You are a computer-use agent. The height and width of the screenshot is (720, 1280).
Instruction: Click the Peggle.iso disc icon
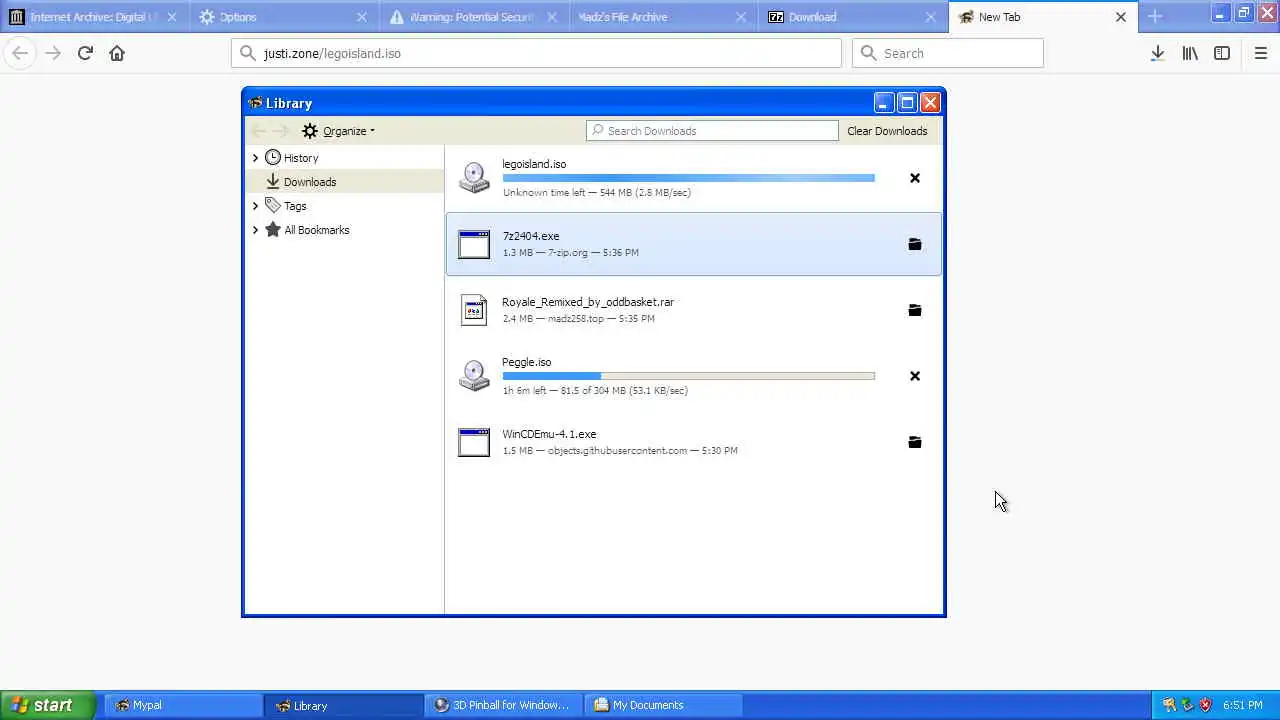[474, 375]
